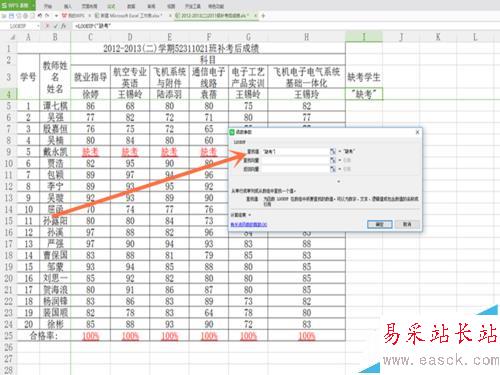
Task: Click the red 缺考 cell in column F
Action: point(209,152)
